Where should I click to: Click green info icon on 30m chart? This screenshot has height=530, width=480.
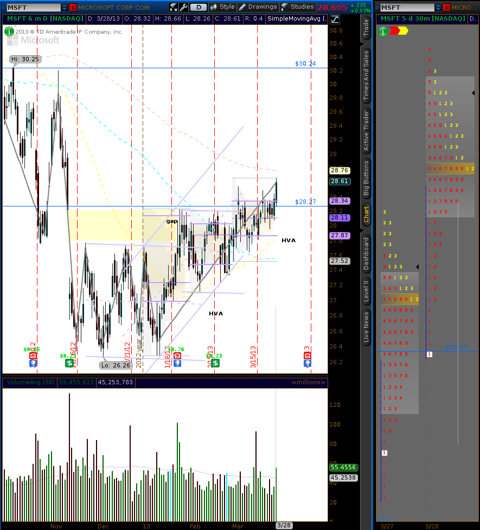383,31
